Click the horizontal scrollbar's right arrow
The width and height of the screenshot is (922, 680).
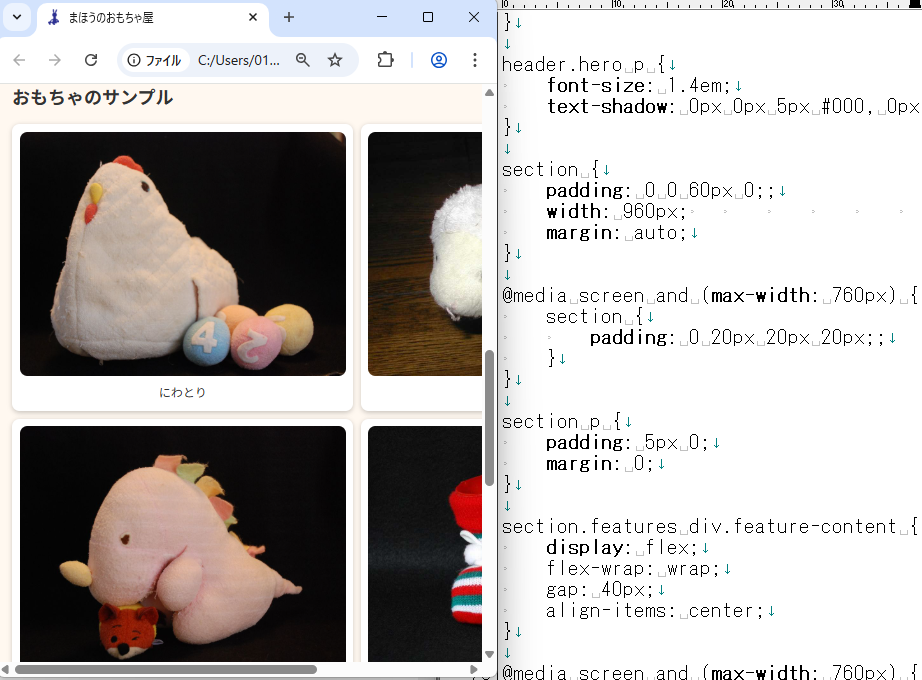[474, 669]
